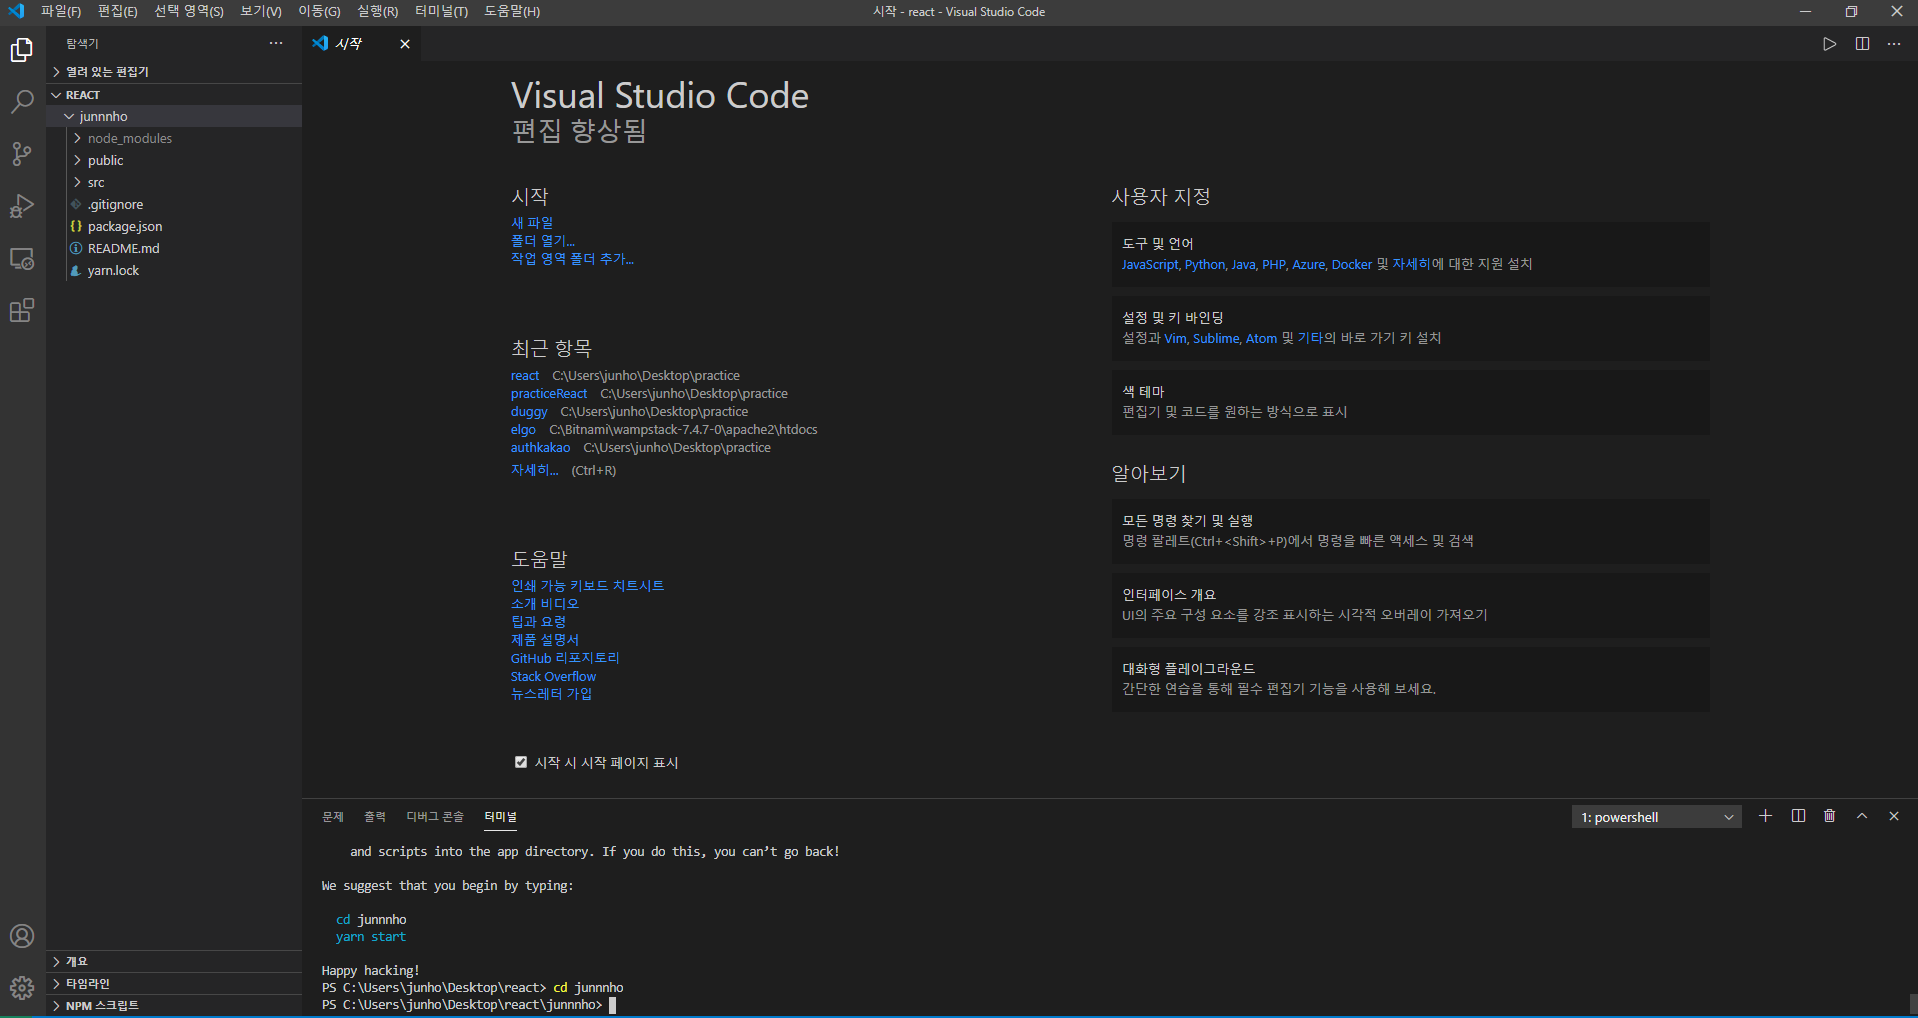Viewport: 1918px width, 1018px height.
Task: Open the Accounts menu icon
Action: click(x=22, y=936)
